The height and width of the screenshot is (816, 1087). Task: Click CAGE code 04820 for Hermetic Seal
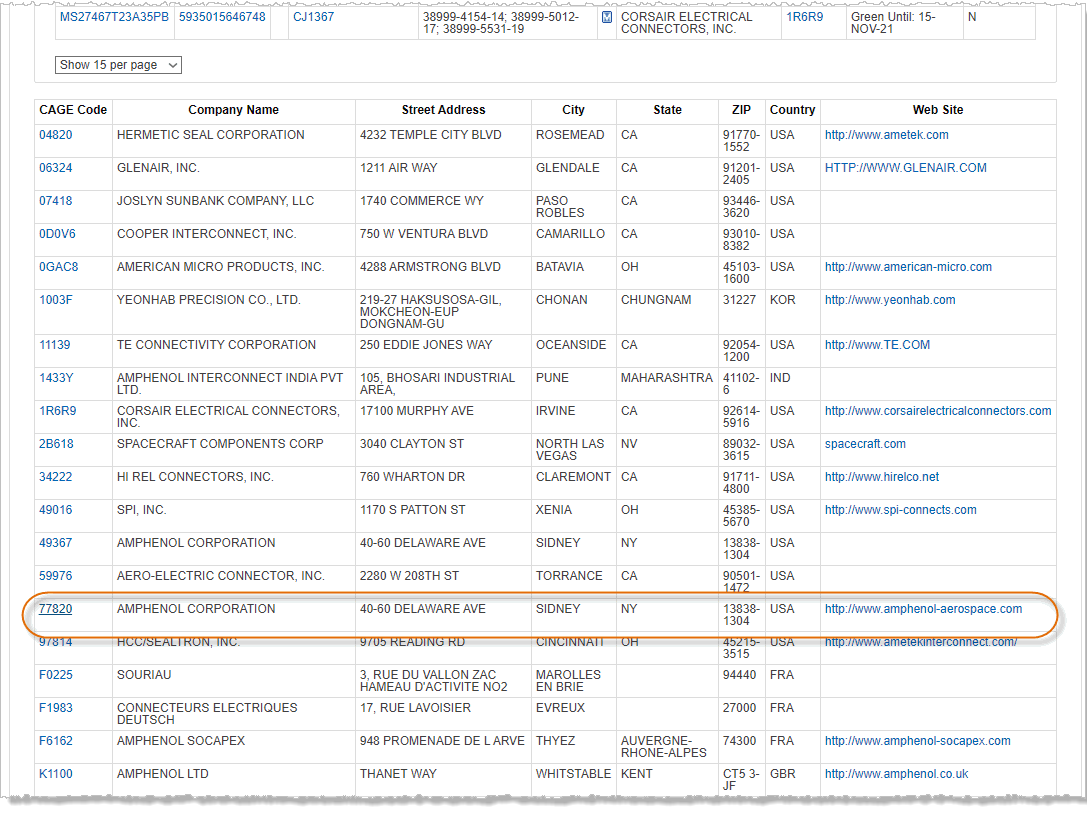tap(55, 134)
